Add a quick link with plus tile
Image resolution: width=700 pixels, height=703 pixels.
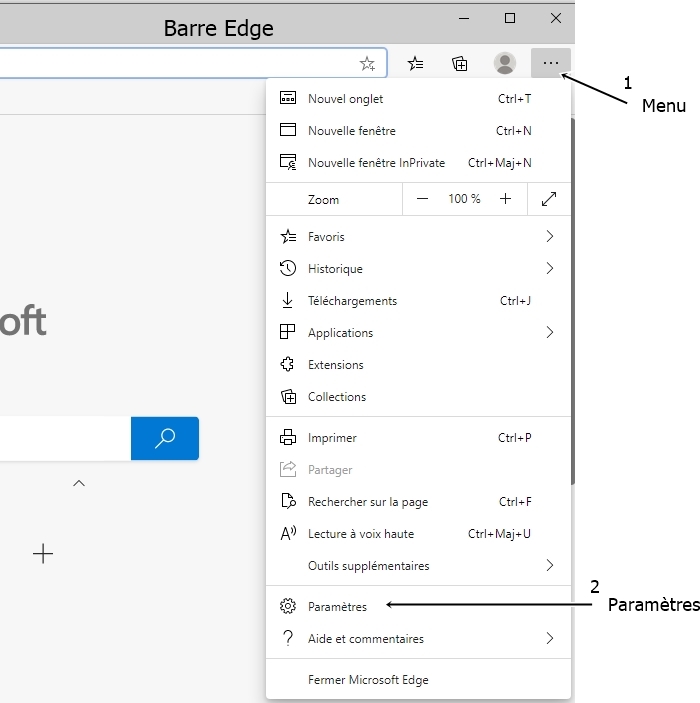(x=43, y=554)
